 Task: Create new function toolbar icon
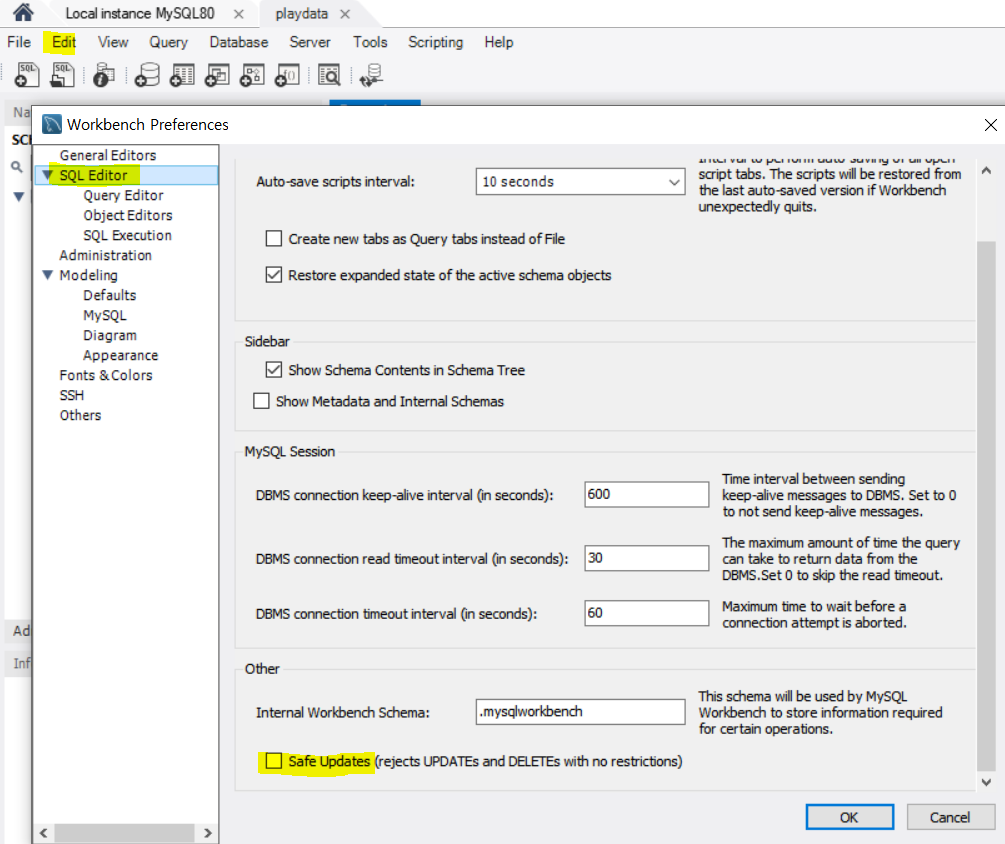287,75
